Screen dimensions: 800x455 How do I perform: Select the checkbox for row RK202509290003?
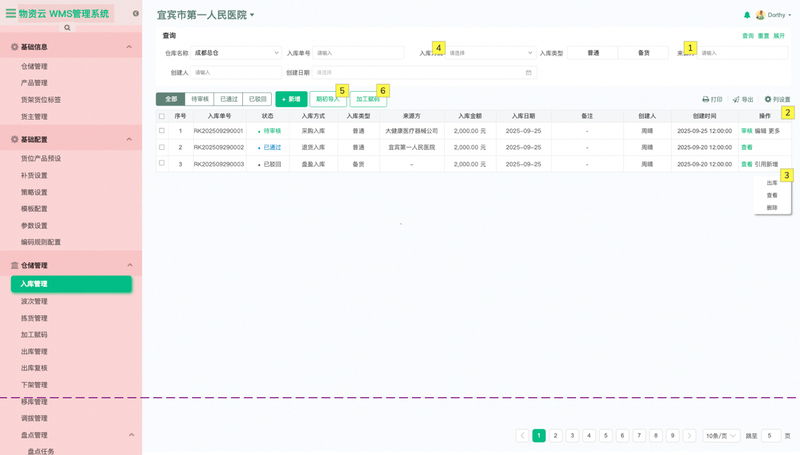(162, 164)
